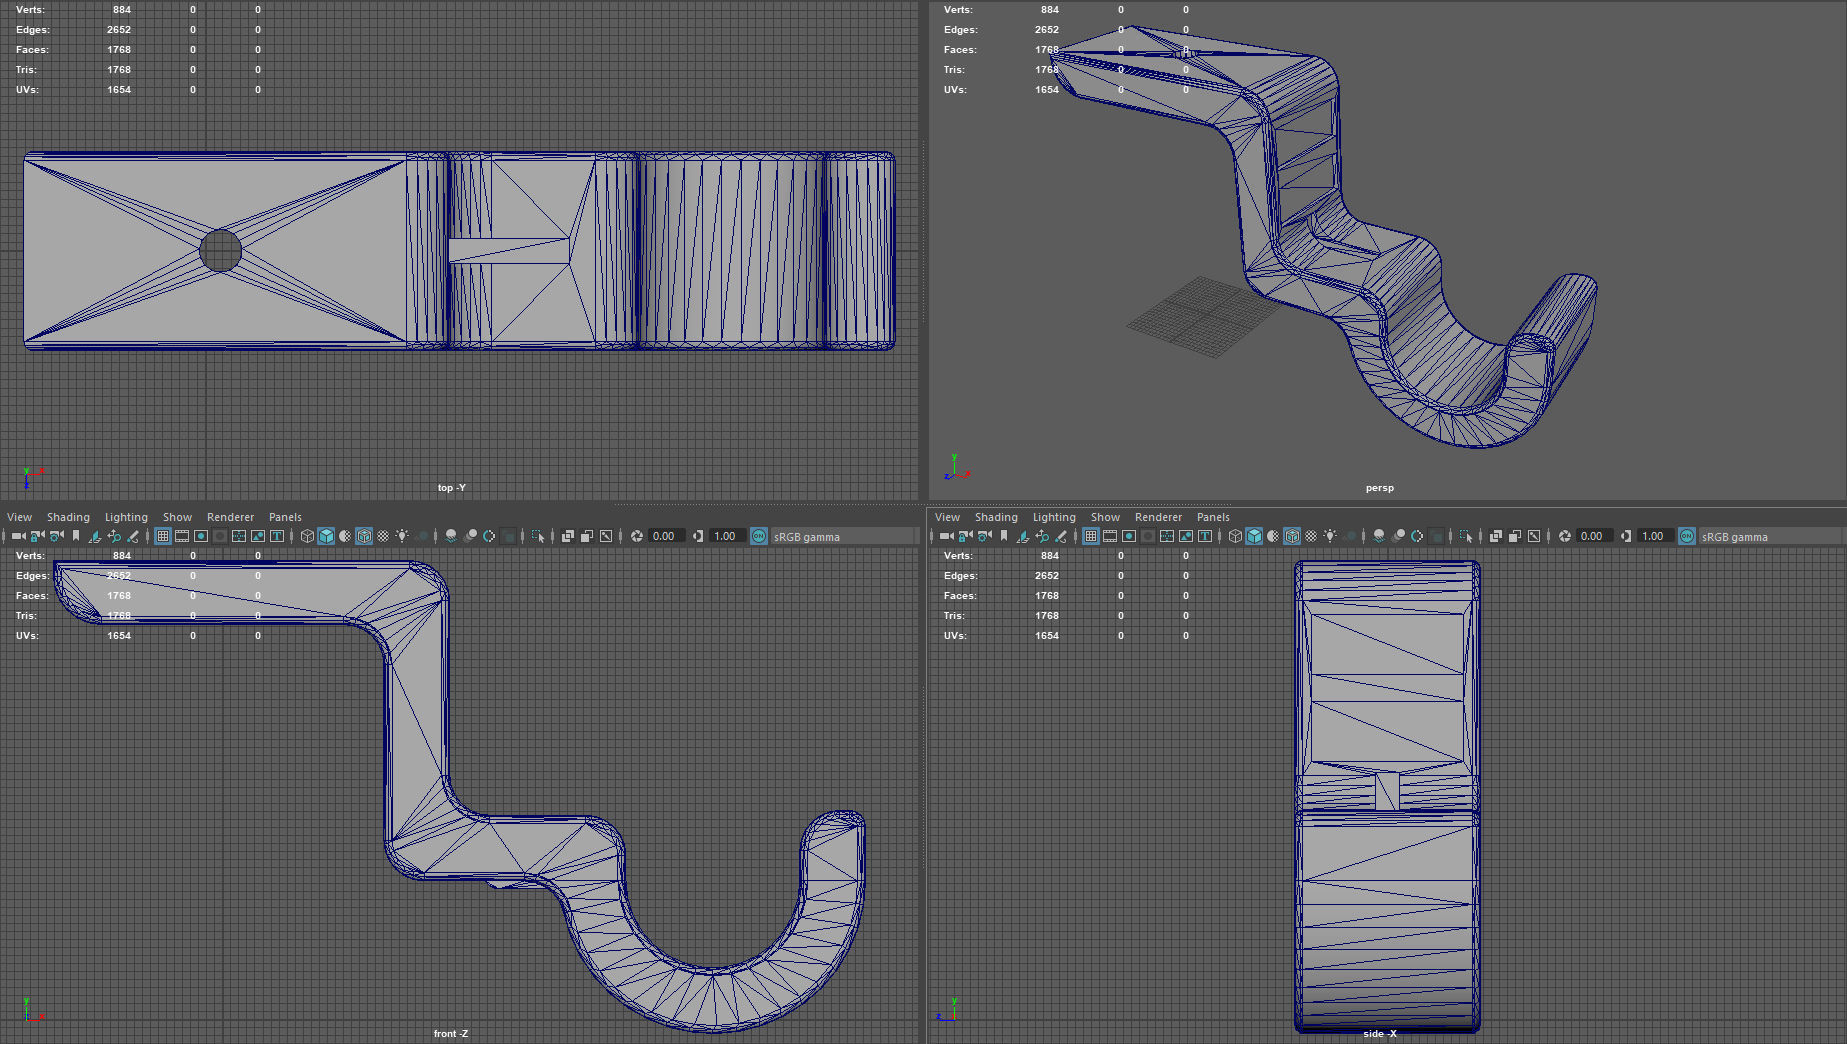
Task: Click Lock Camera icon in front panel toolbar
Action: tap(37, 536)
